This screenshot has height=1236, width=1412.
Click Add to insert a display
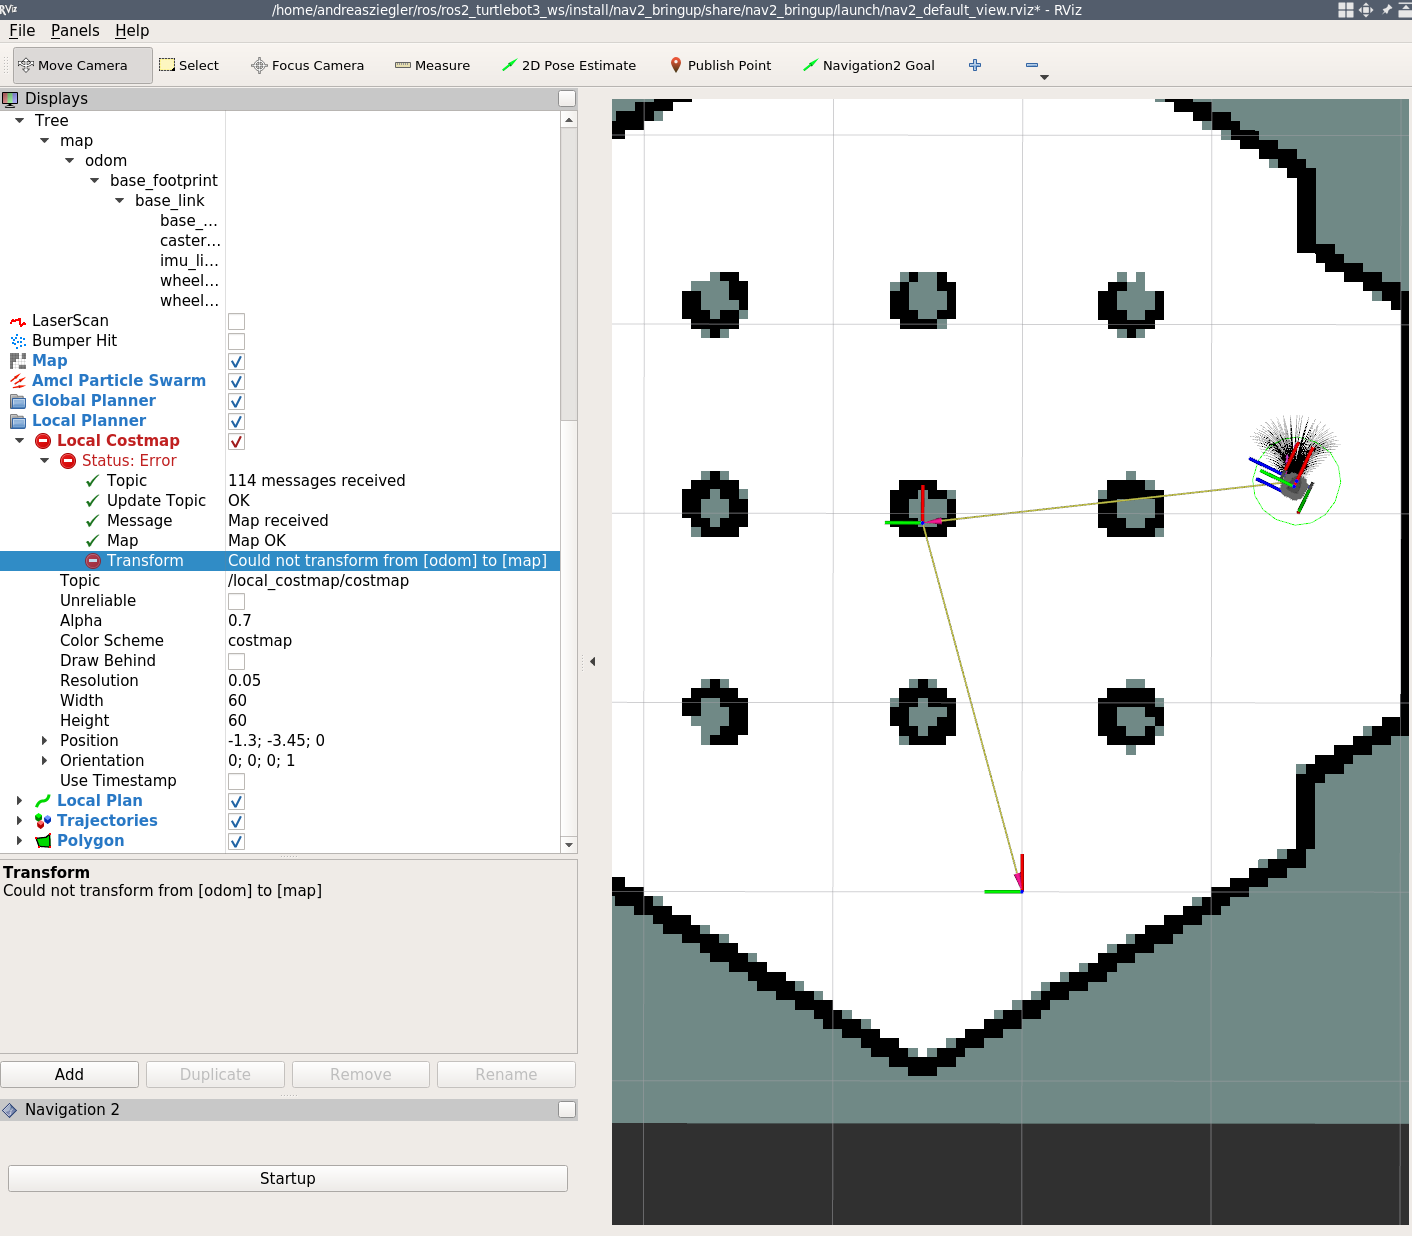point(69,1074)
